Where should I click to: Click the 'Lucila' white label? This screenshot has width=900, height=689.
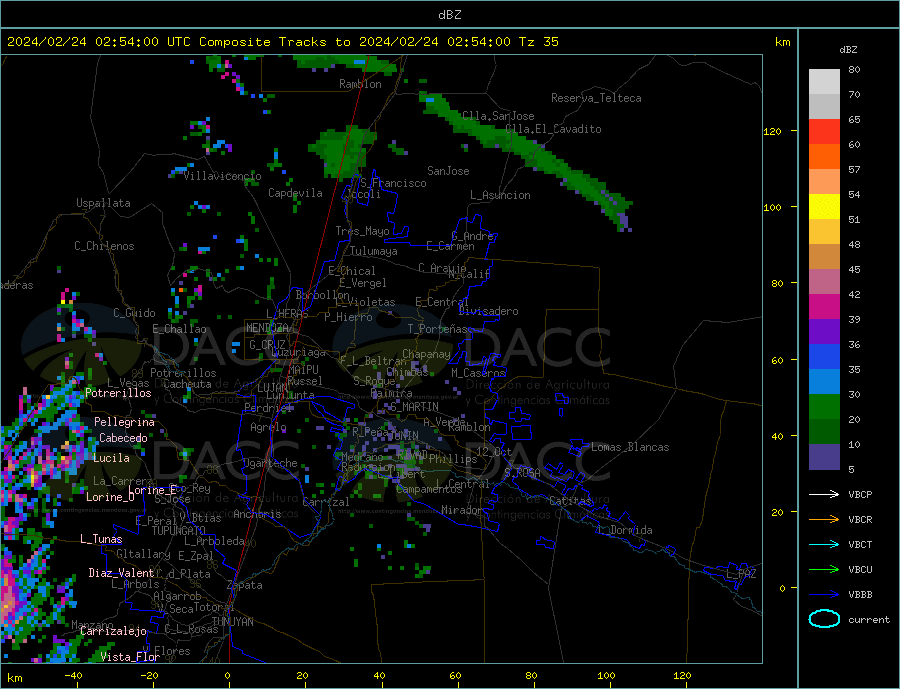point(111,458)
